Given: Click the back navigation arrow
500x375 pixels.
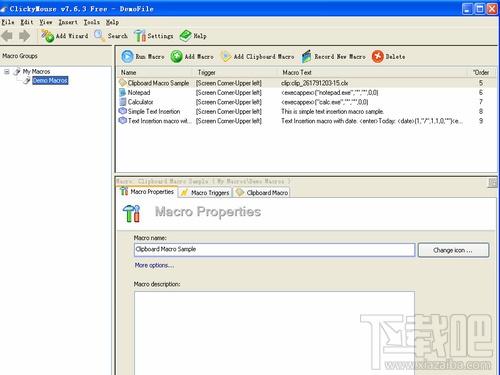Looking at the screenshot, I should [x=7, y=36].
